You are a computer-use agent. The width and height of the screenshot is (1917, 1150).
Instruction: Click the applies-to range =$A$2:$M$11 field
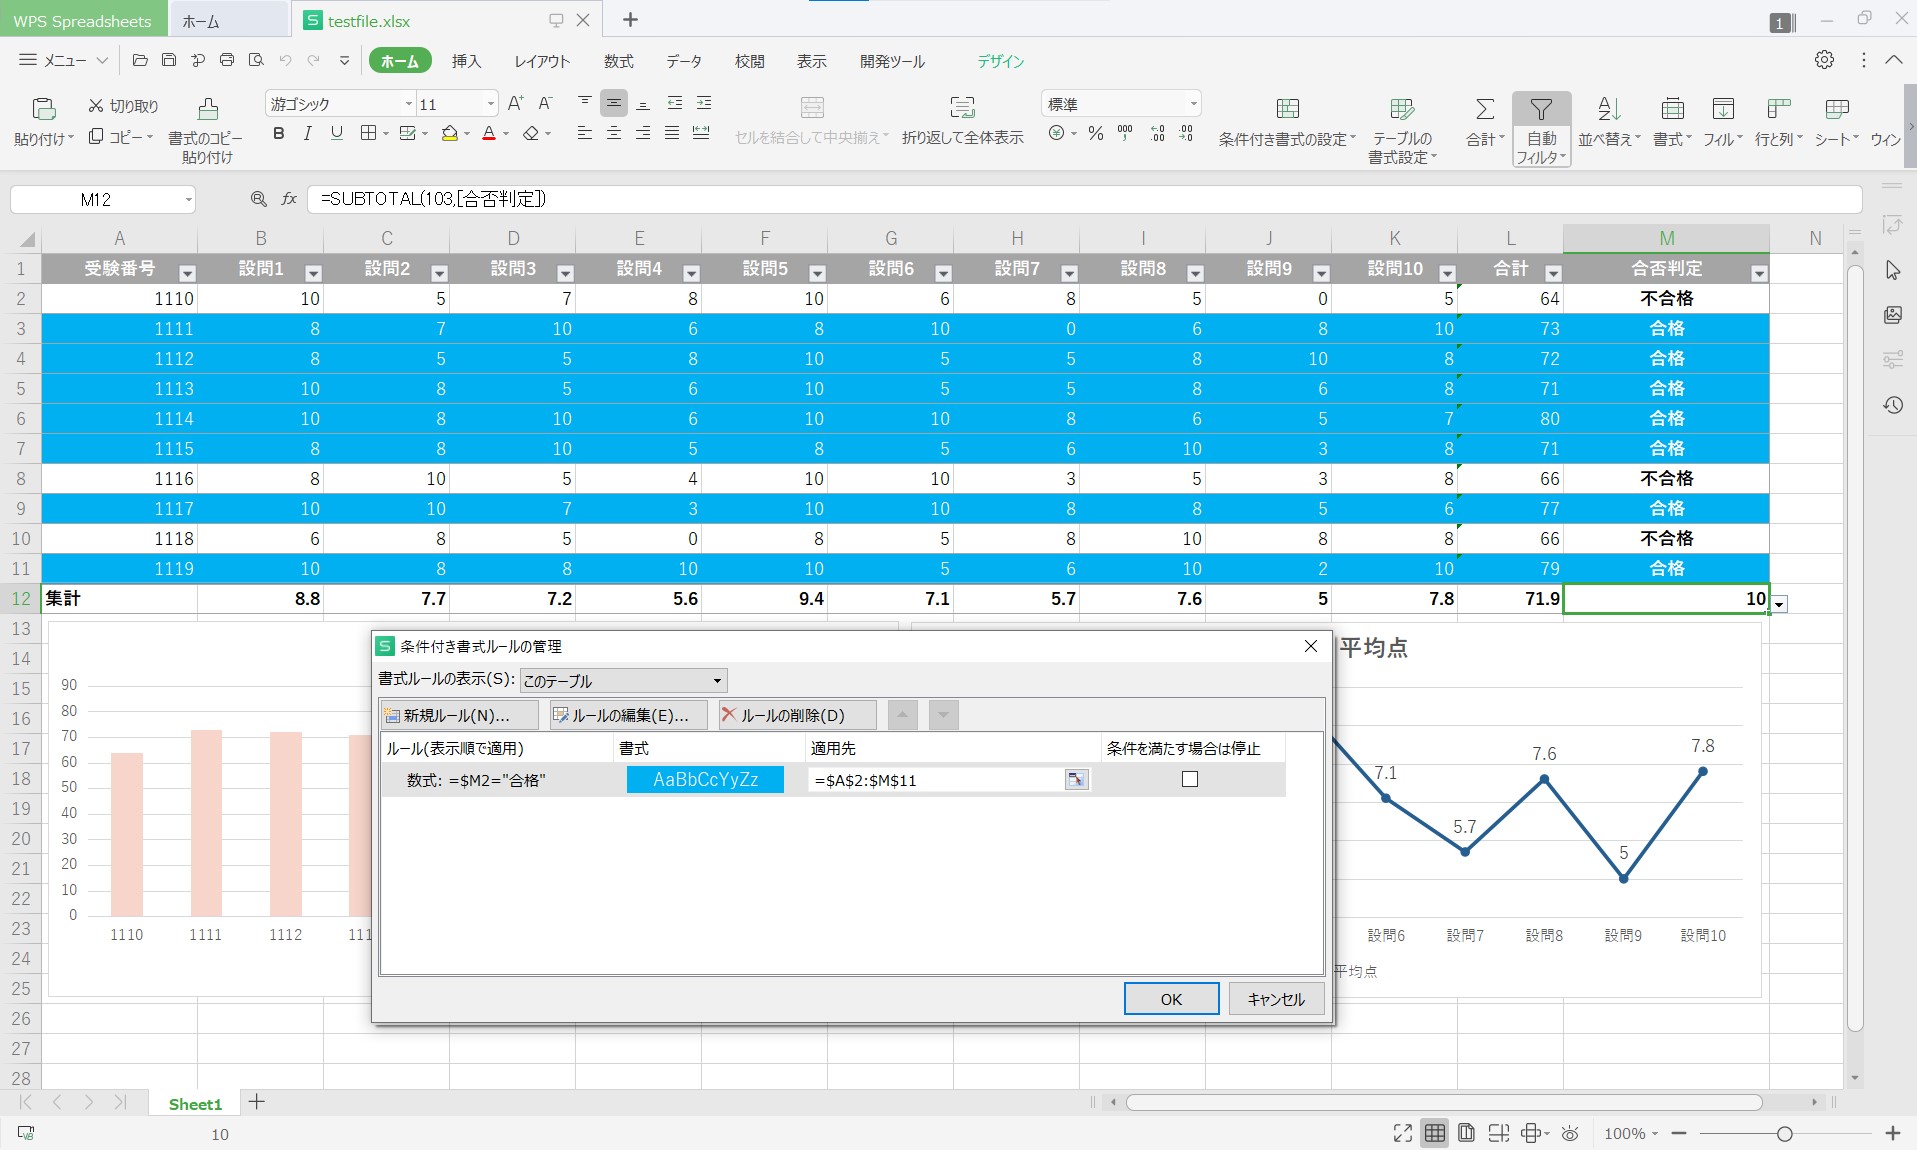(x=936, y=780)
